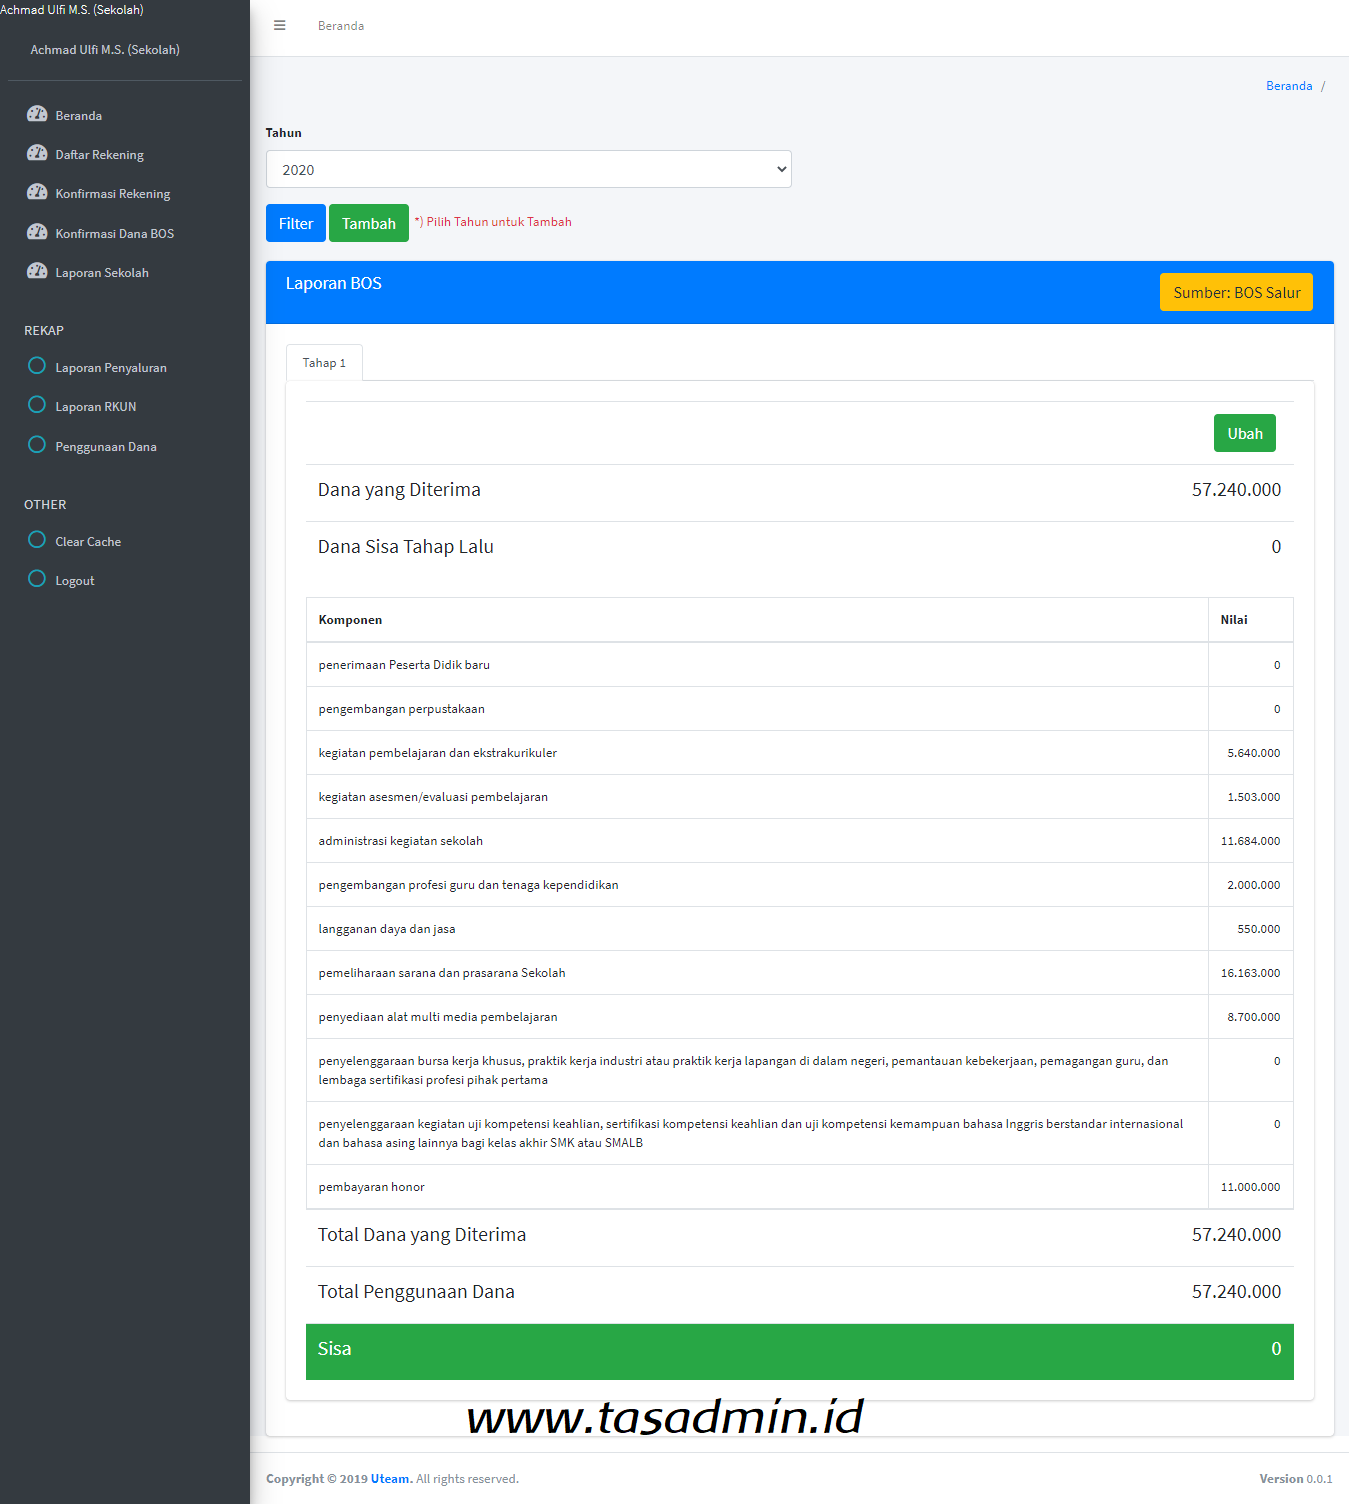
Task: Select the Penggunaan Dana radio circle
Action: [x=37, y=444]
